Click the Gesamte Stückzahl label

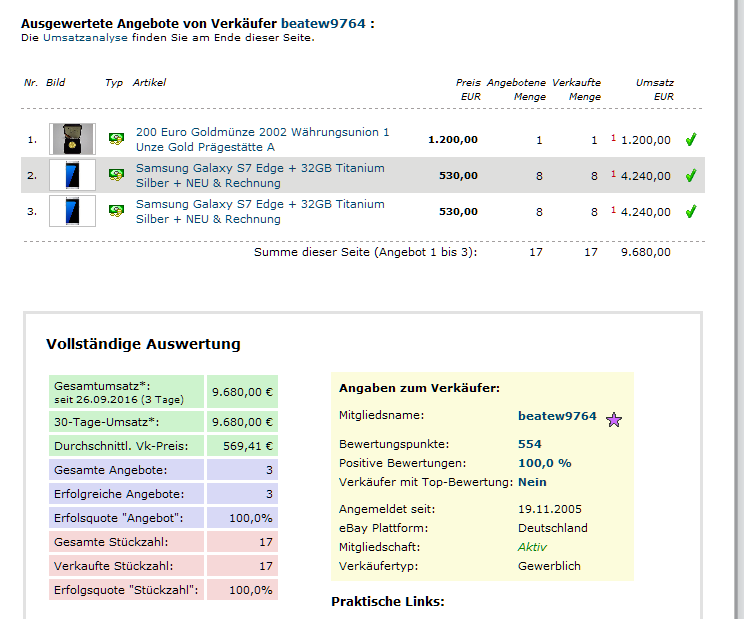(111, 542)
